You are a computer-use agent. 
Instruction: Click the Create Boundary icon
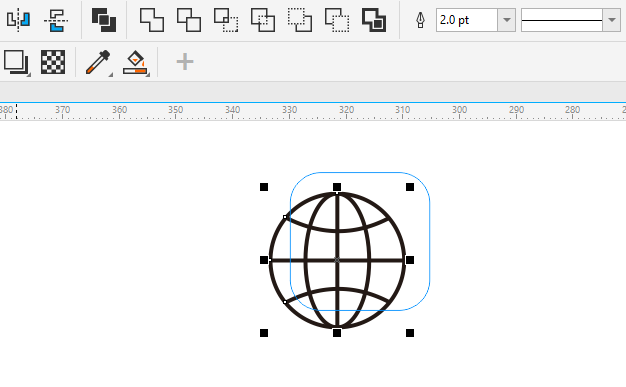(x=374, y=20)
